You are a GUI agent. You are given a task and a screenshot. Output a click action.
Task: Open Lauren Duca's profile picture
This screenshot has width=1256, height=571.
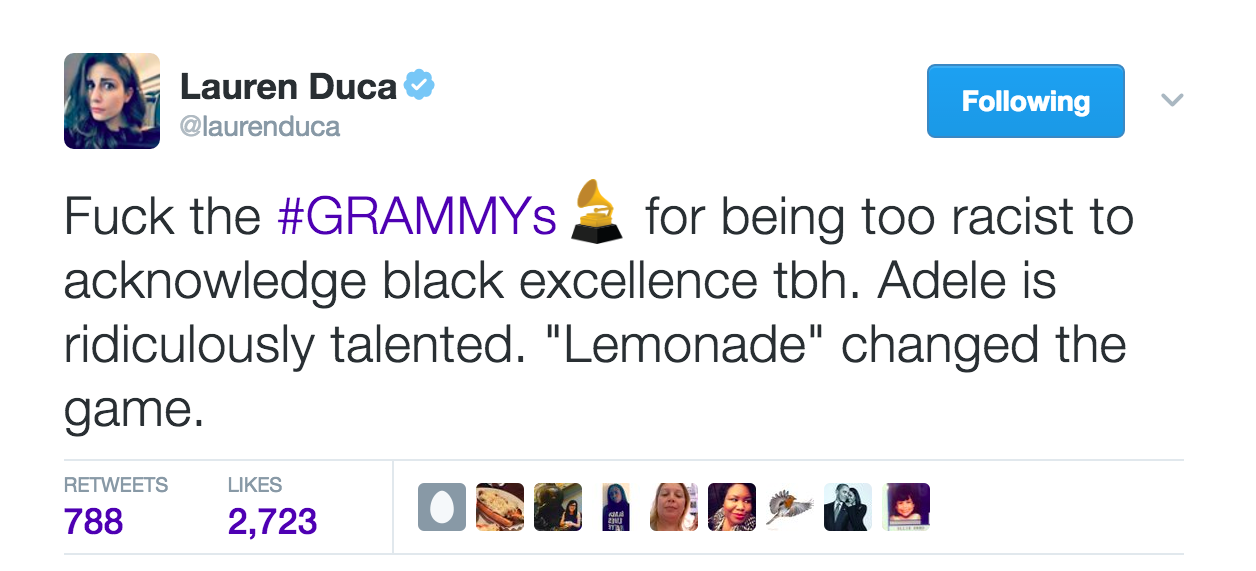point(112,101)
